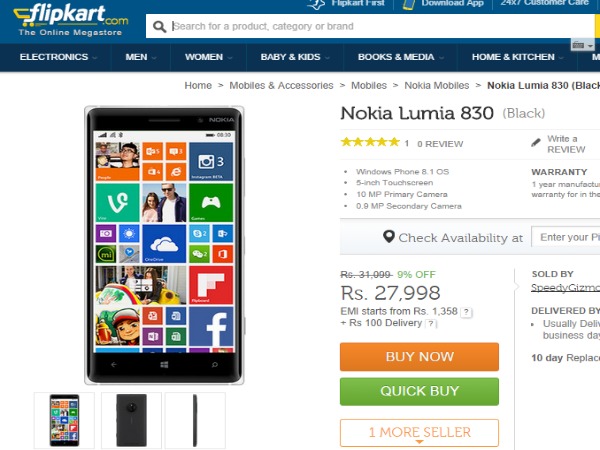Open the Home & Kitchen menu
Viewport: 600px width, 450px height.
tap(517, 57)
